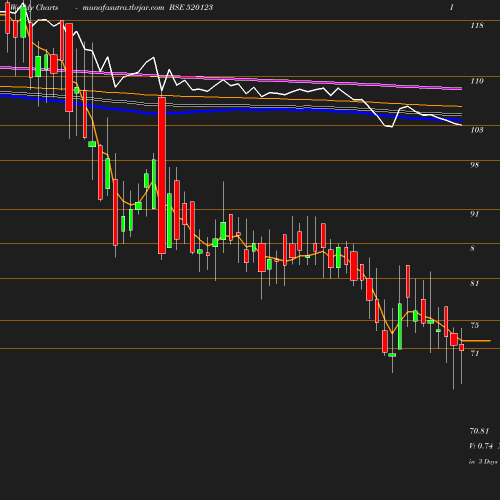Image resolution: width=500 pixels, height=500 pixels.
Task: Click the "V: 0.74" volume value
Action: 481,446
